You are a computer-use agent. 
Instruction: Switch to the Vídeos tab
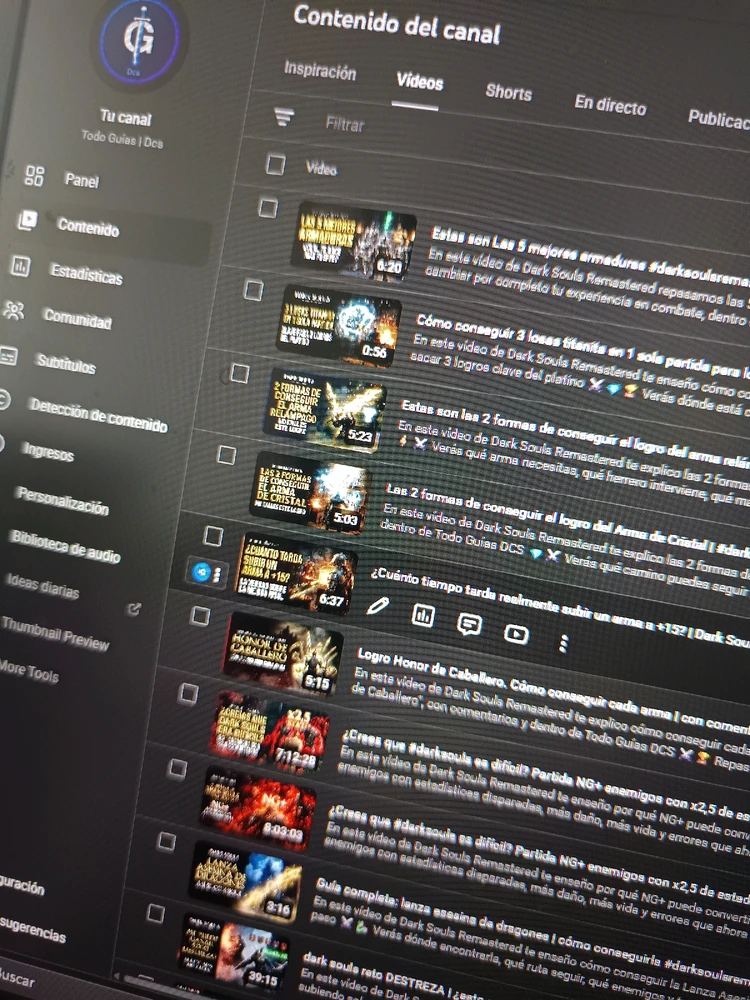pyautogui.click(x=419, y=80)
